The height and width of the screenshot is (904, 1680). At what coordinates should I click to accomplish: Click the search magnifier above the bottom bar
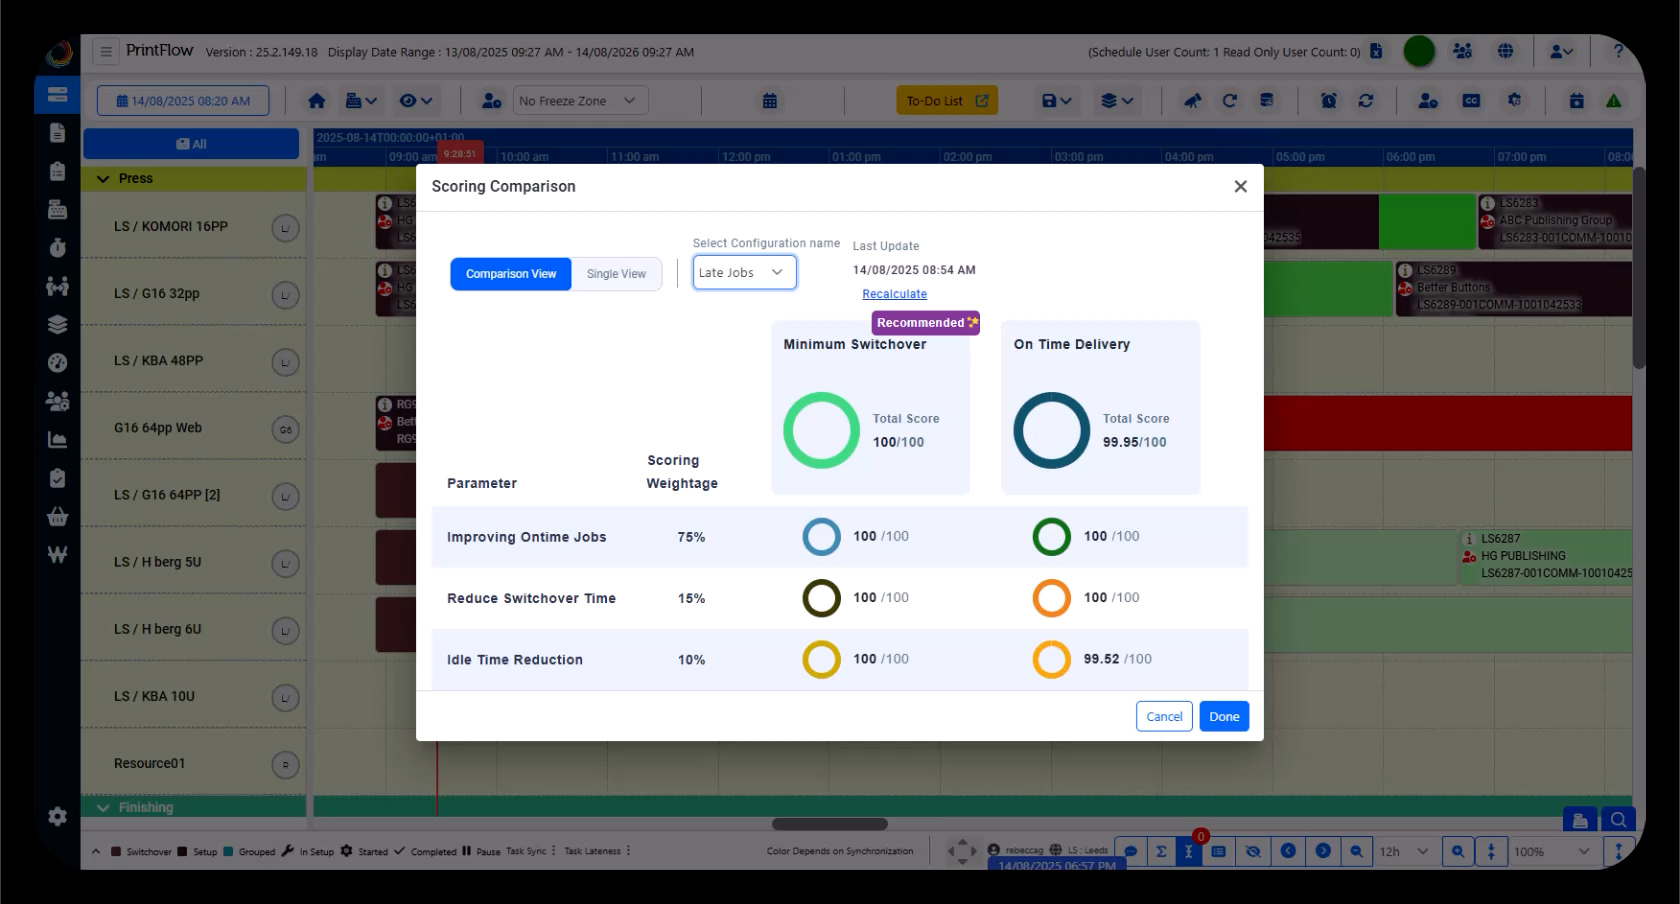1617,820
